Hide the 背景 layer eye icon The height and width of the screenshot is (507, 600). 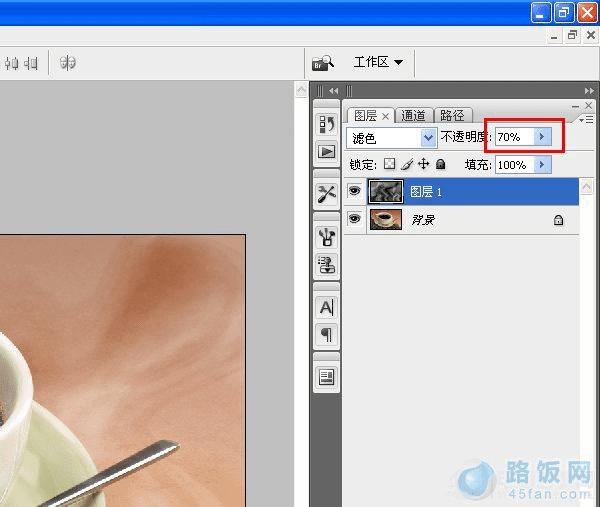point(354,218)
